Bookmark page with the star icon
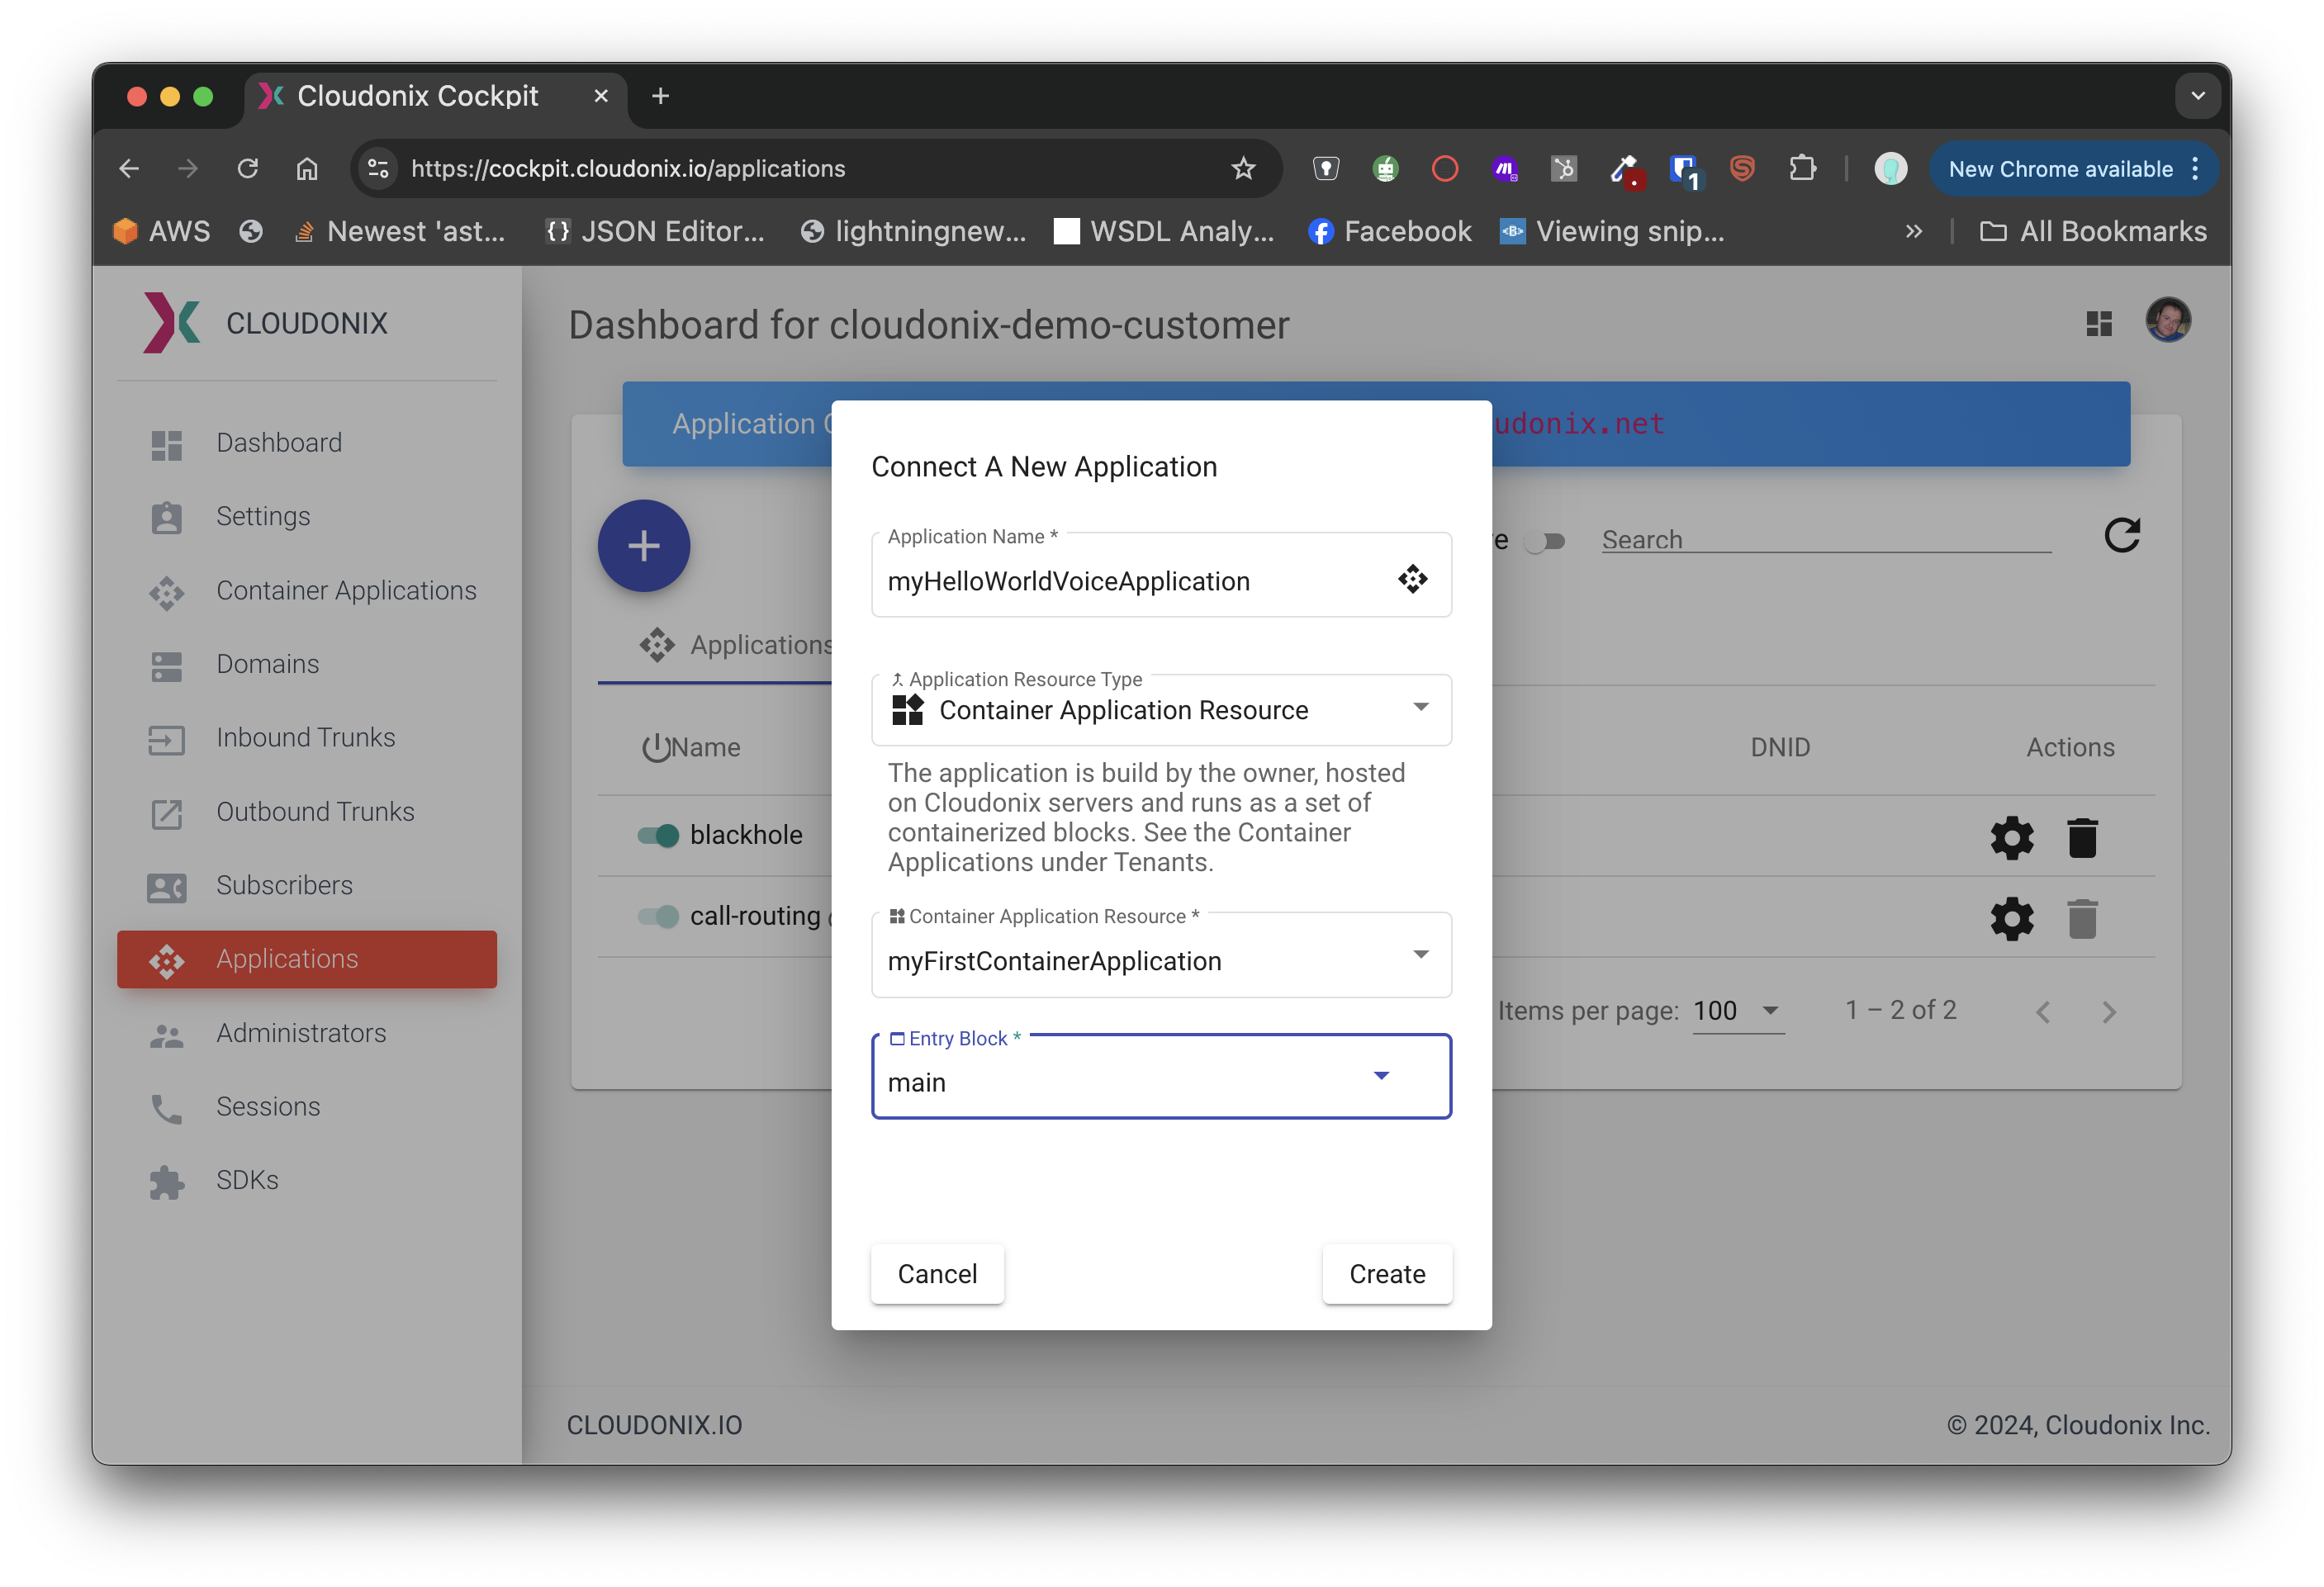 1242,169
